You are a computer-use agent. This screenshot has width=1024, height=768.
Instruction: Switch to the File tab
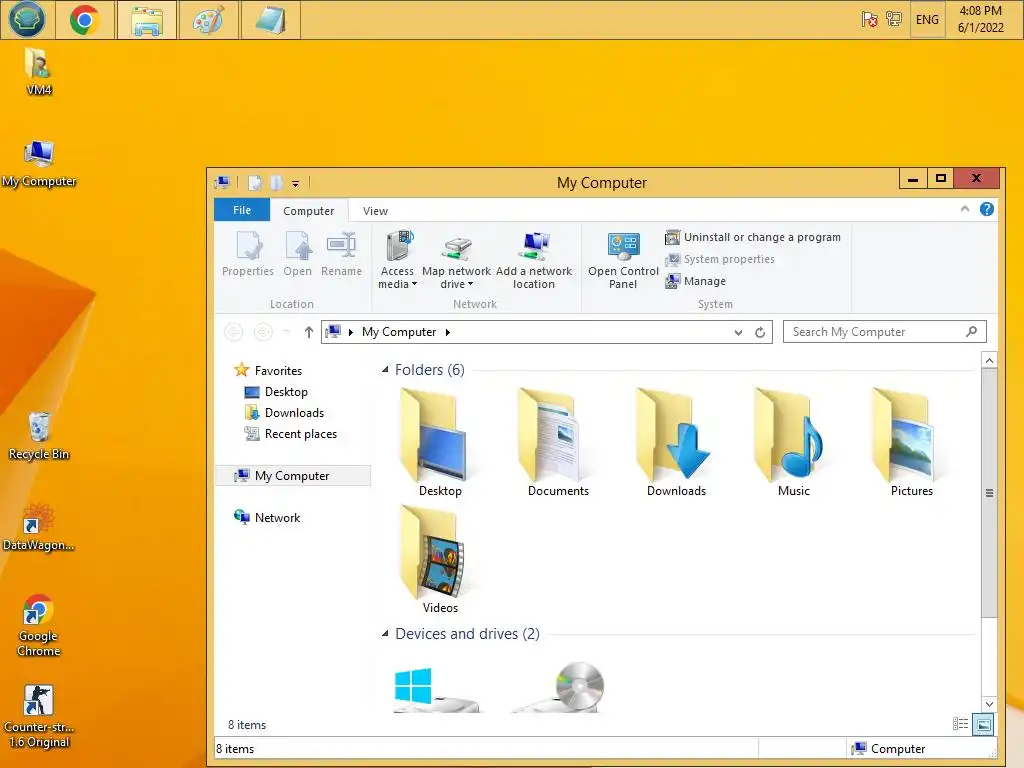(242, 210)
